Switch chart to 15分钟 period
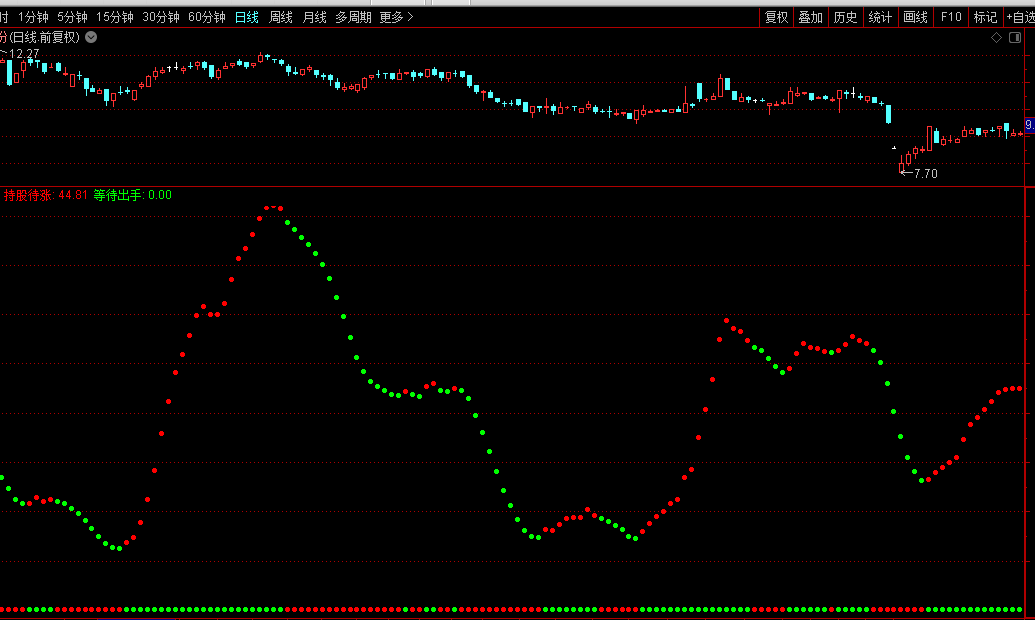This screenshot has height=620, width=1035. [115, 17]
